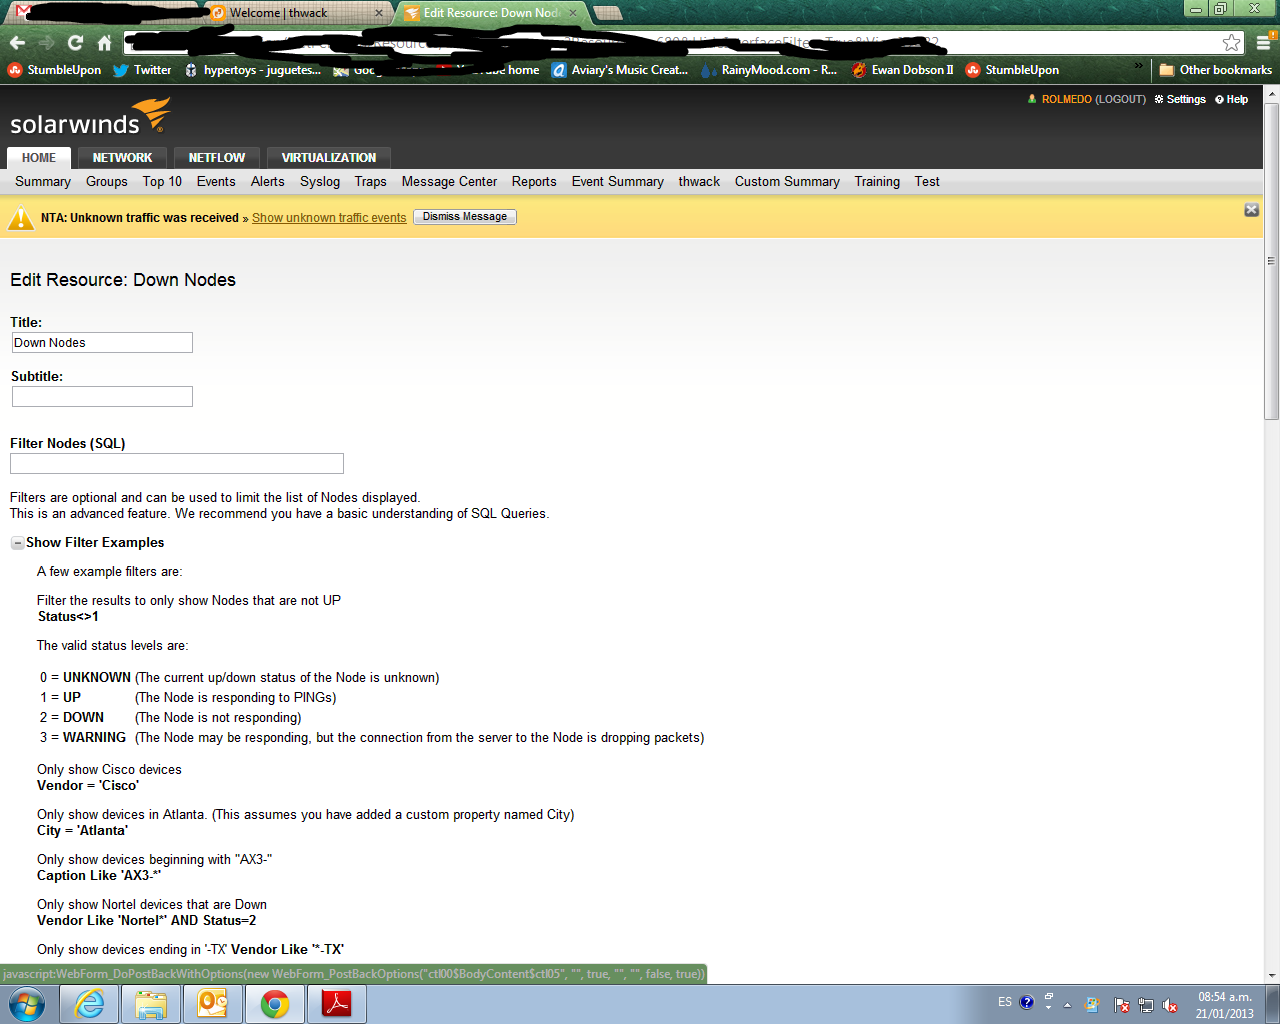1280x1024 pixels.
Task: Open the Training view
Action: [877, 182]
